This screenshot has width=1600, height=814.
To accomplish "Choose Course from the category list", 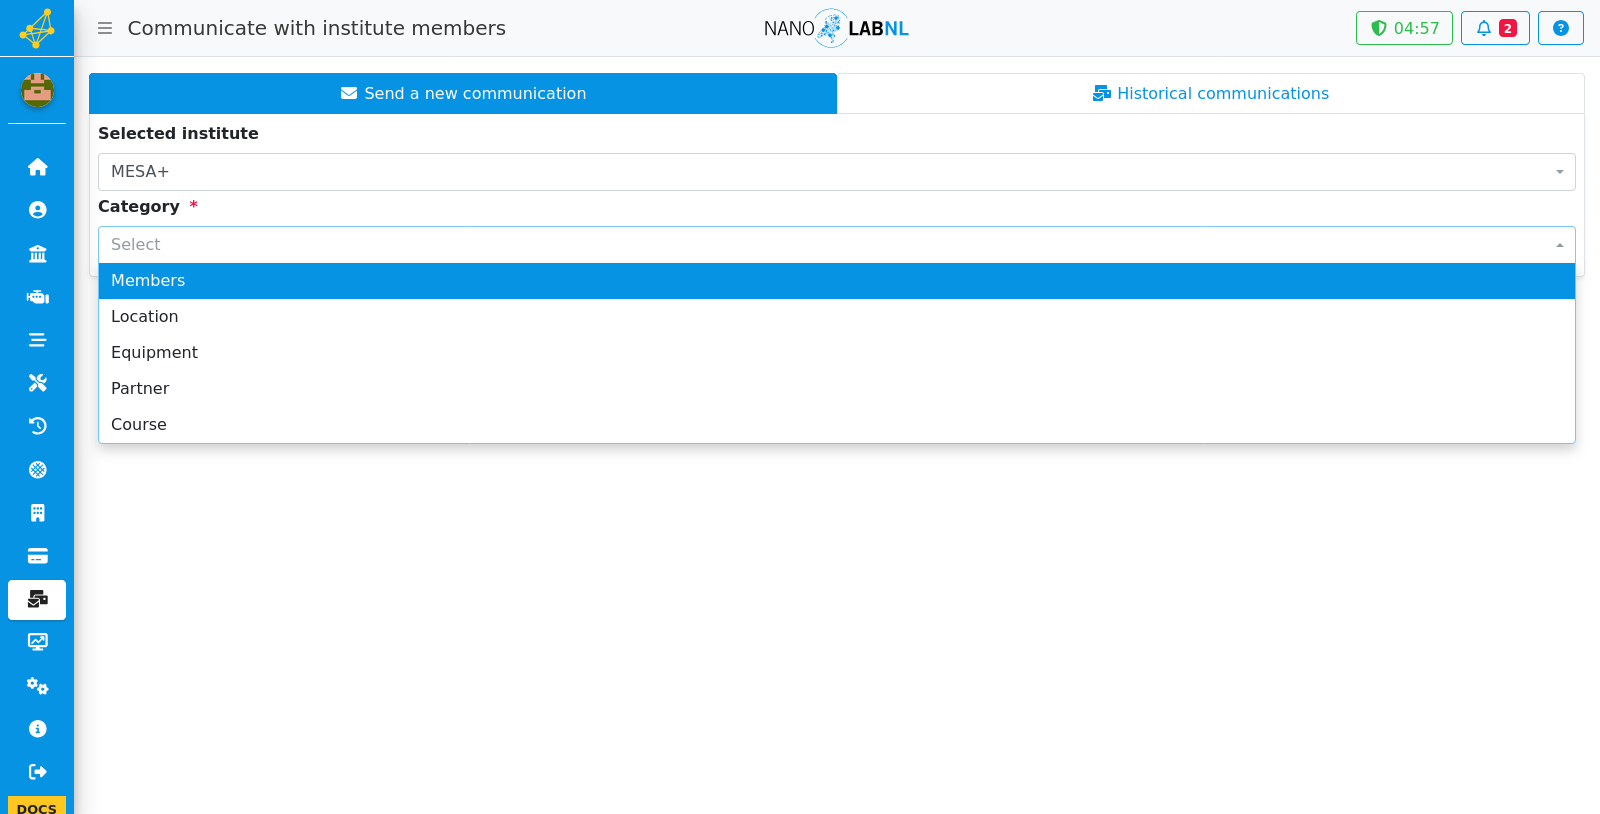I will point(837,425).
